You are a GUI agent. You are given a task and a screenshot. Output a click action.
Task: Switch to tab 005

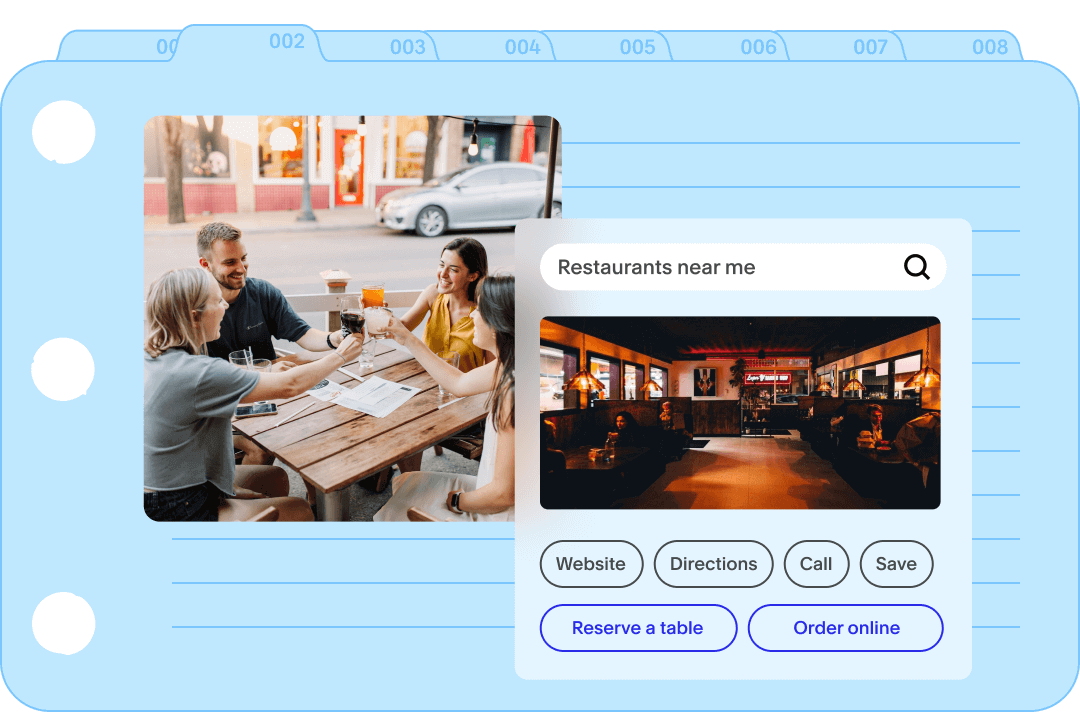tap(637, 46)
